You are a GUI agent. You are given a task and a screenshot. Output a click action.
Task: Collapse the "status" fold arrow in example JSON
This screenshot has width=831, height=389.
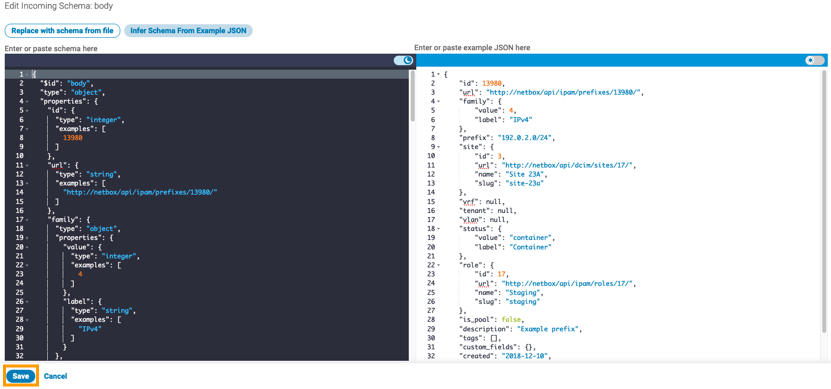[439, 228]
